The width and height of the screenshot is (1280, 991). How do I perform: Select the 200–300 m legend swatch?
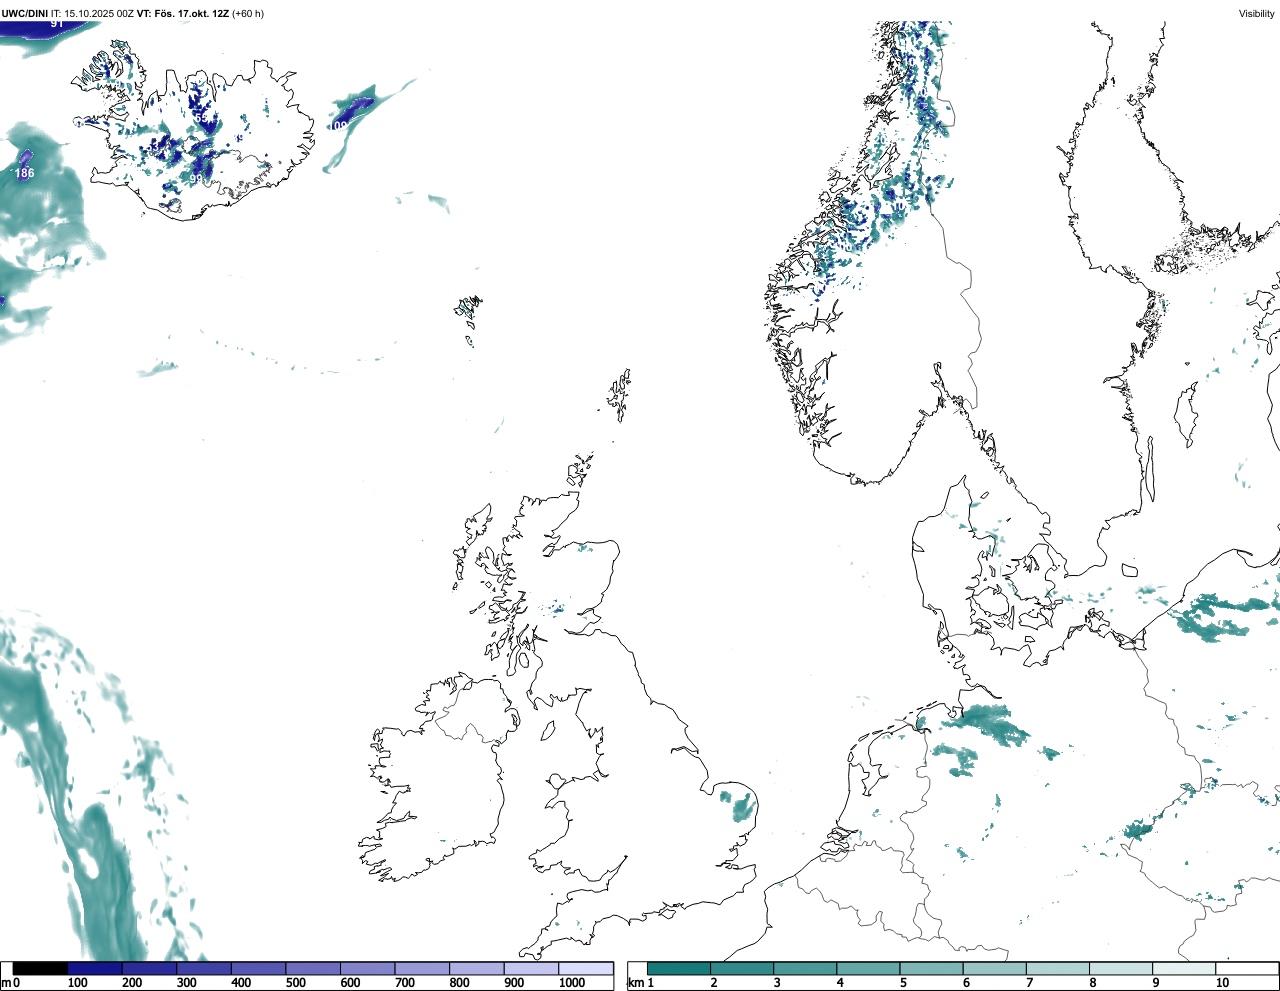[x=149, y=968]
